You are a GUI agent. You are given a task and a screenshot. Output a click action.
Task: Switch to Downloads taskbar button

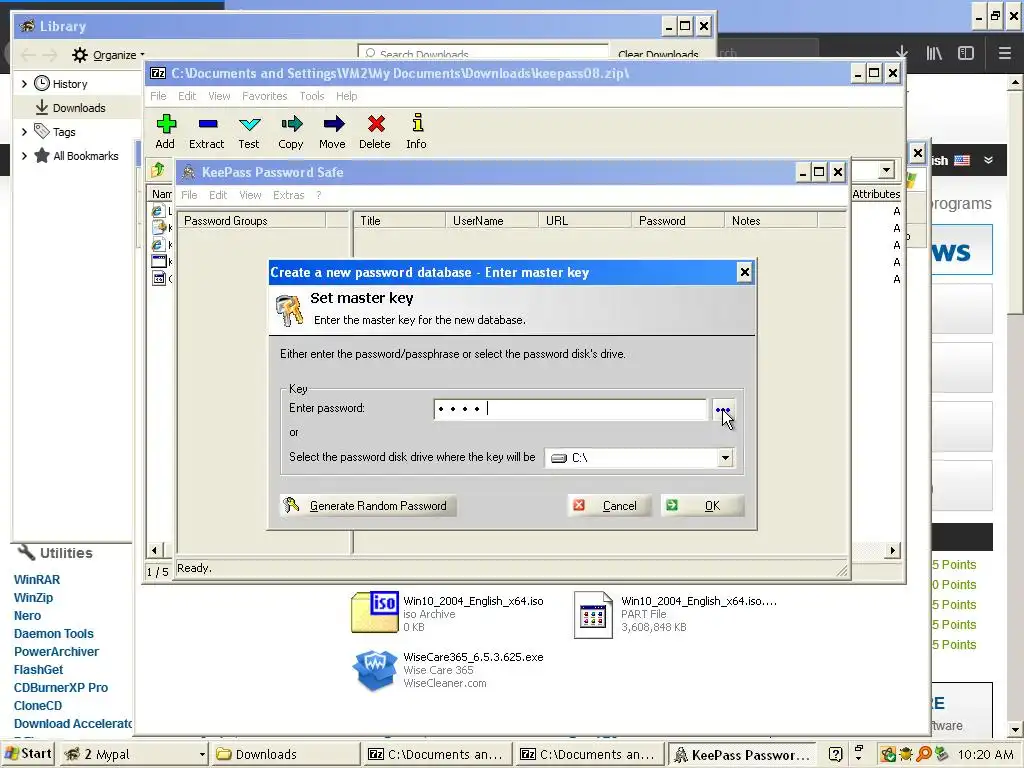pyautogui.click(x=285, y=754)
